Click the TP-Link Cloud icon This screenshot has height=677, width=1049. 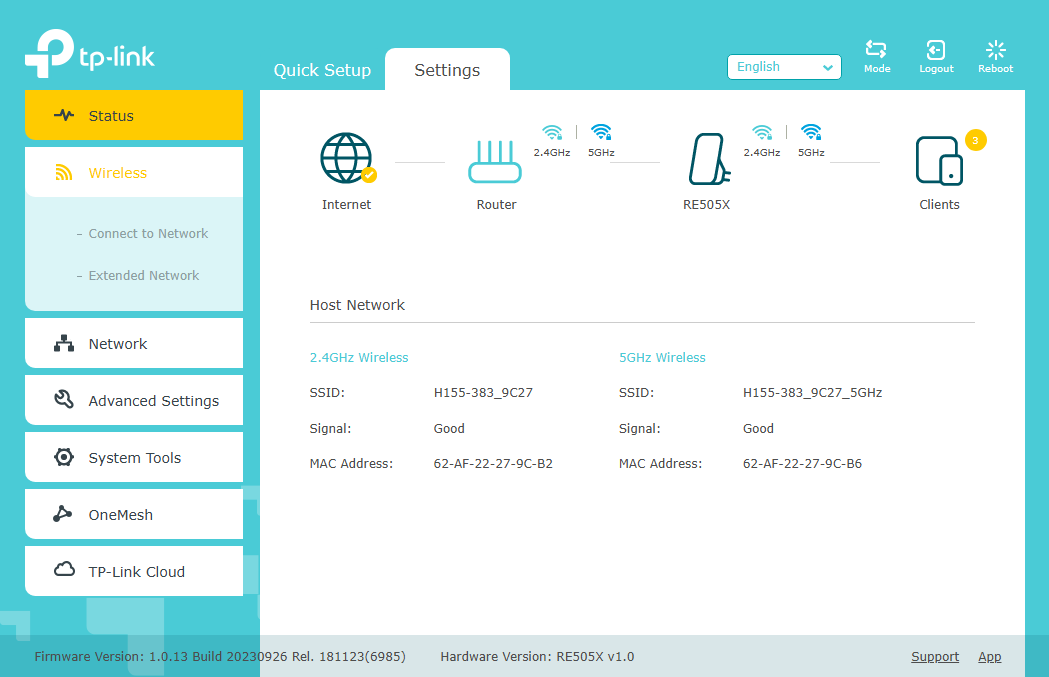coord(64,569)
